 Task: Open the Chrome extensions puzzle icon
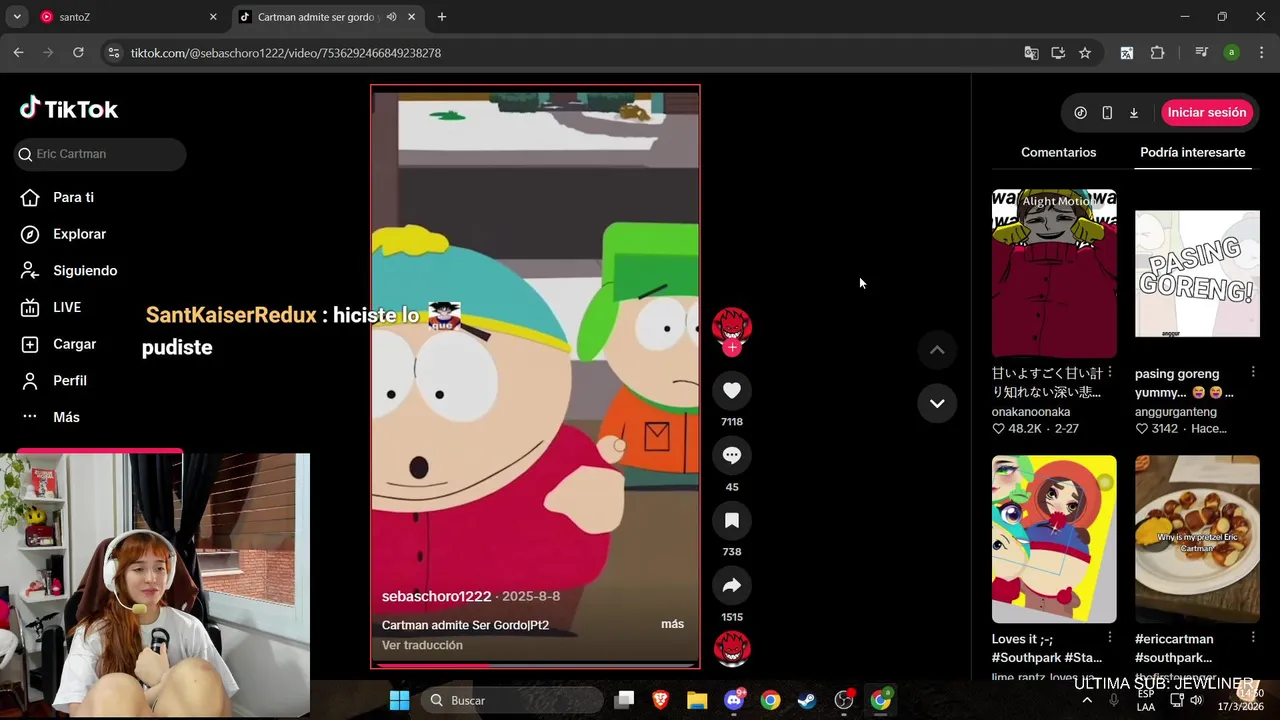coord(1157,53)
